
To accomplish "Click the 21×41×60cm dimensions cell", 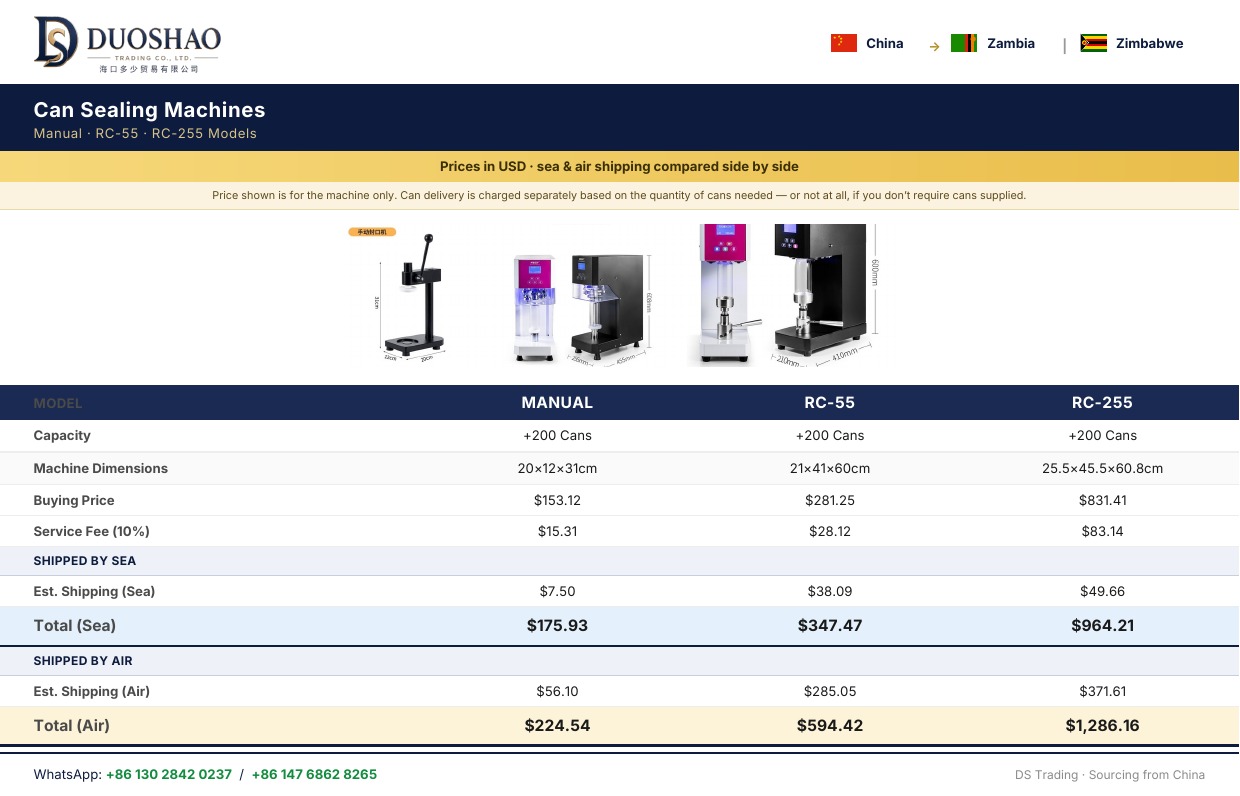I will click(x=830, y=468).
